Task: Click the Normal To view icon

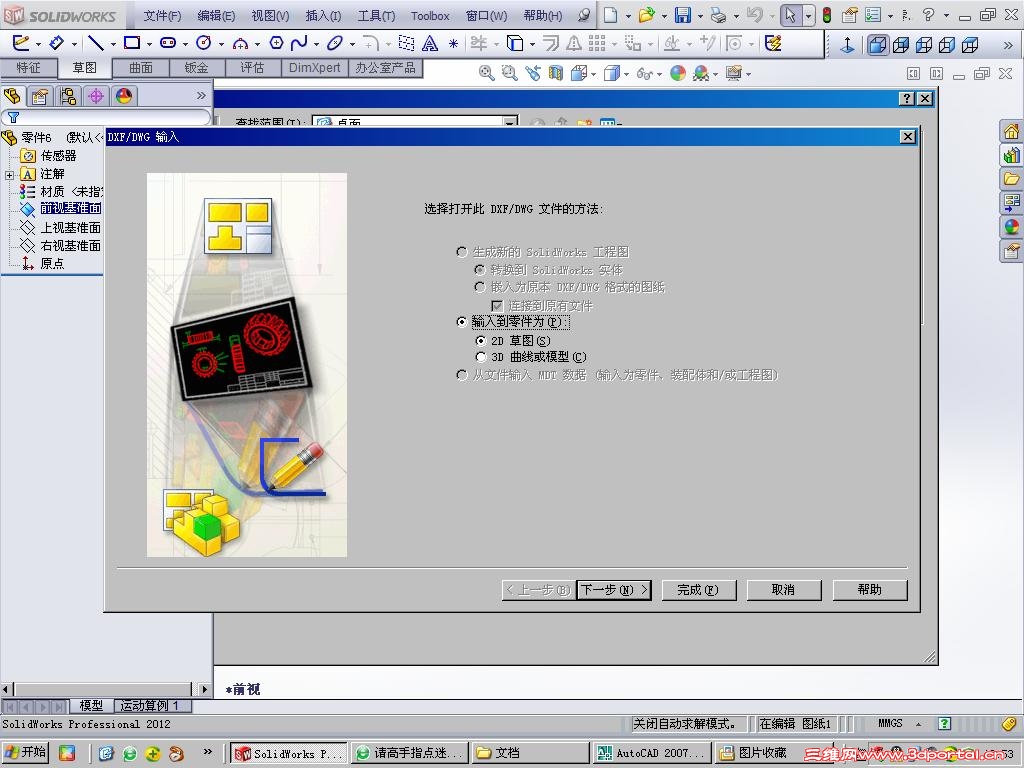Action: pos(847,44)
